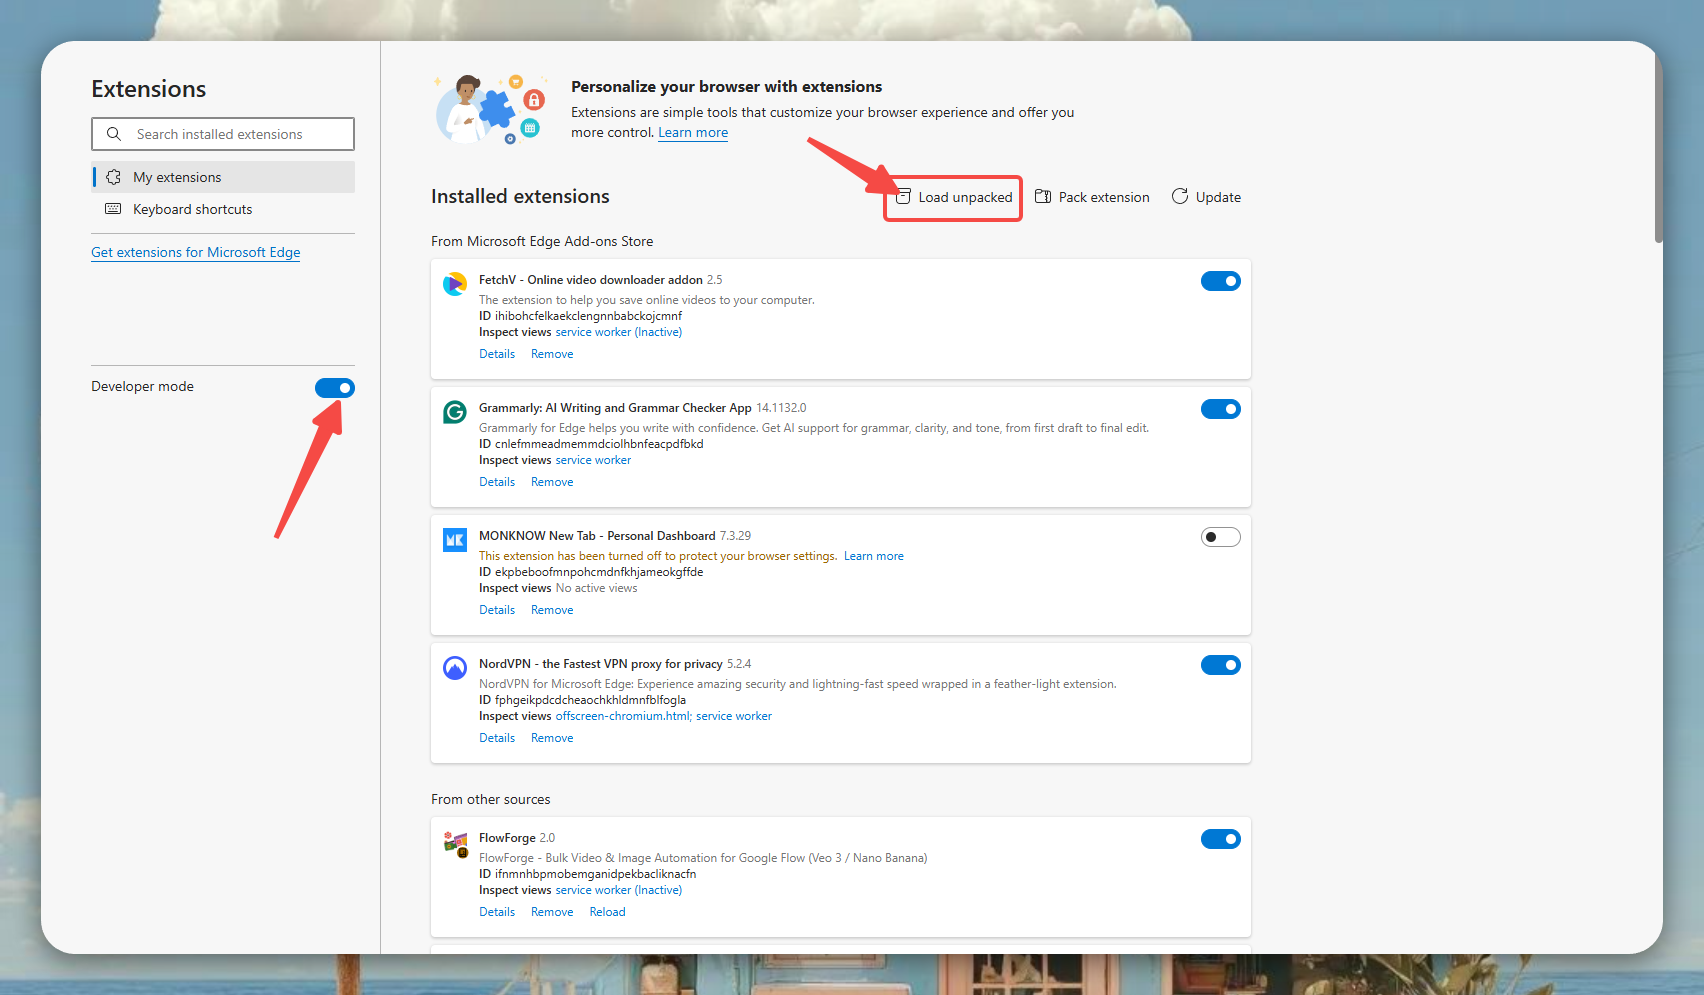Open Get extensions for Microsoft Edge link
This screenshot has width=1704, height=995.
196,252
